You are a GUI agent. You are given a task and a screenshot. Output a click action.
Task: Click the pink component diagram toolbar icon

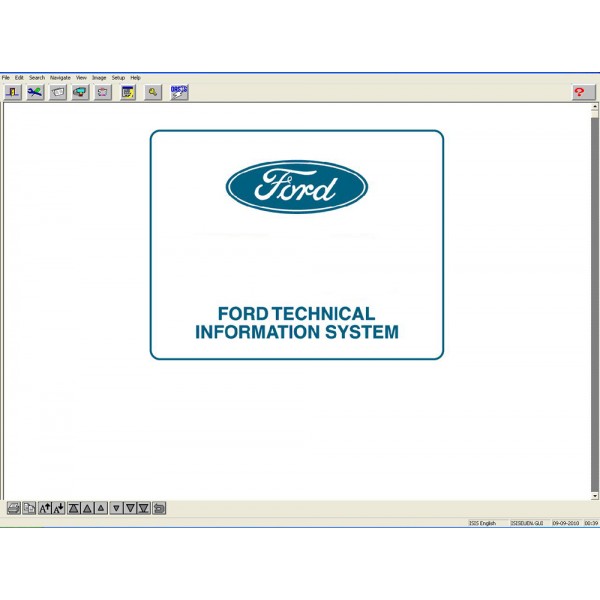103,92
